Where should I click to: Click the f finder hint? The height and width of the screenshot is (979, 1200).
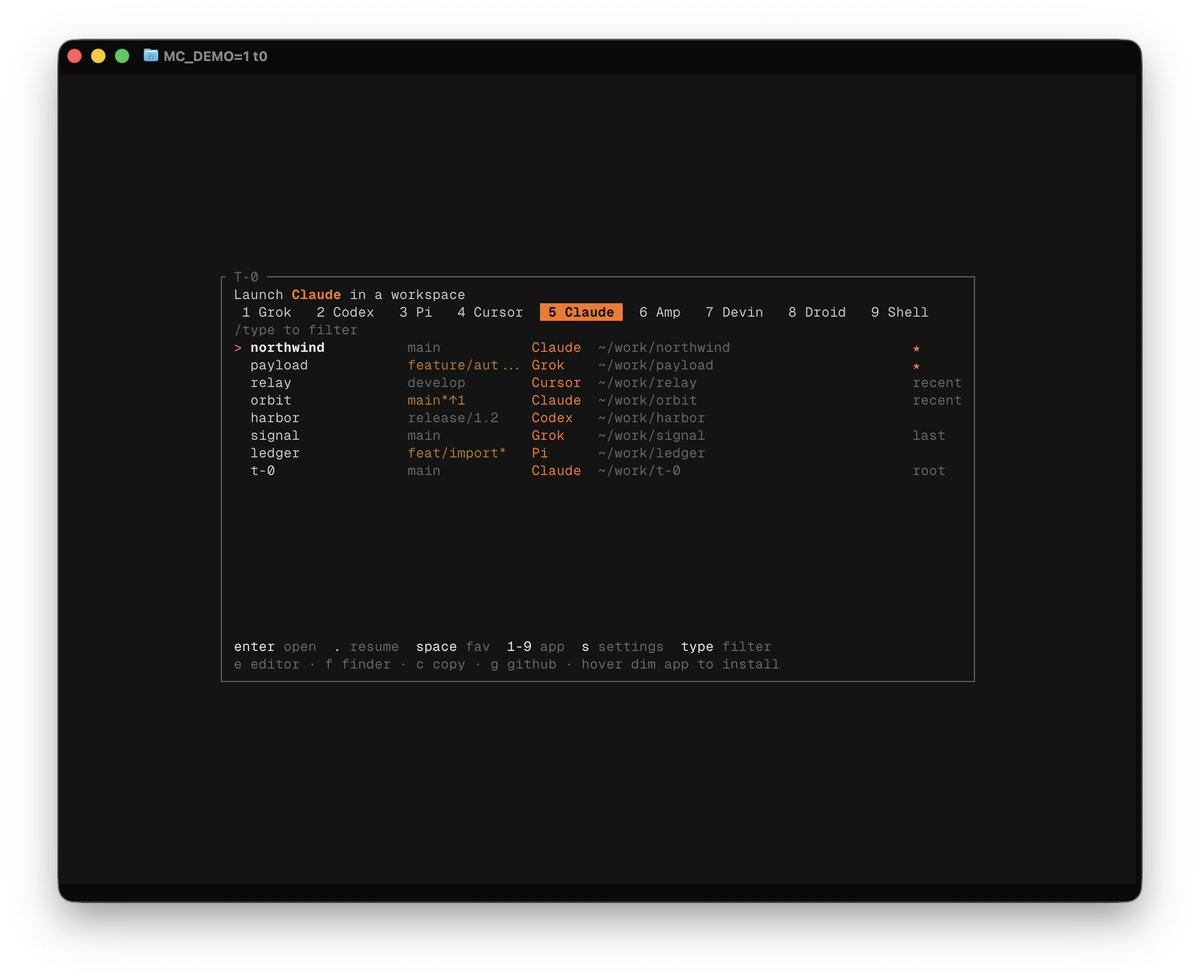click(x=358, y=664)
